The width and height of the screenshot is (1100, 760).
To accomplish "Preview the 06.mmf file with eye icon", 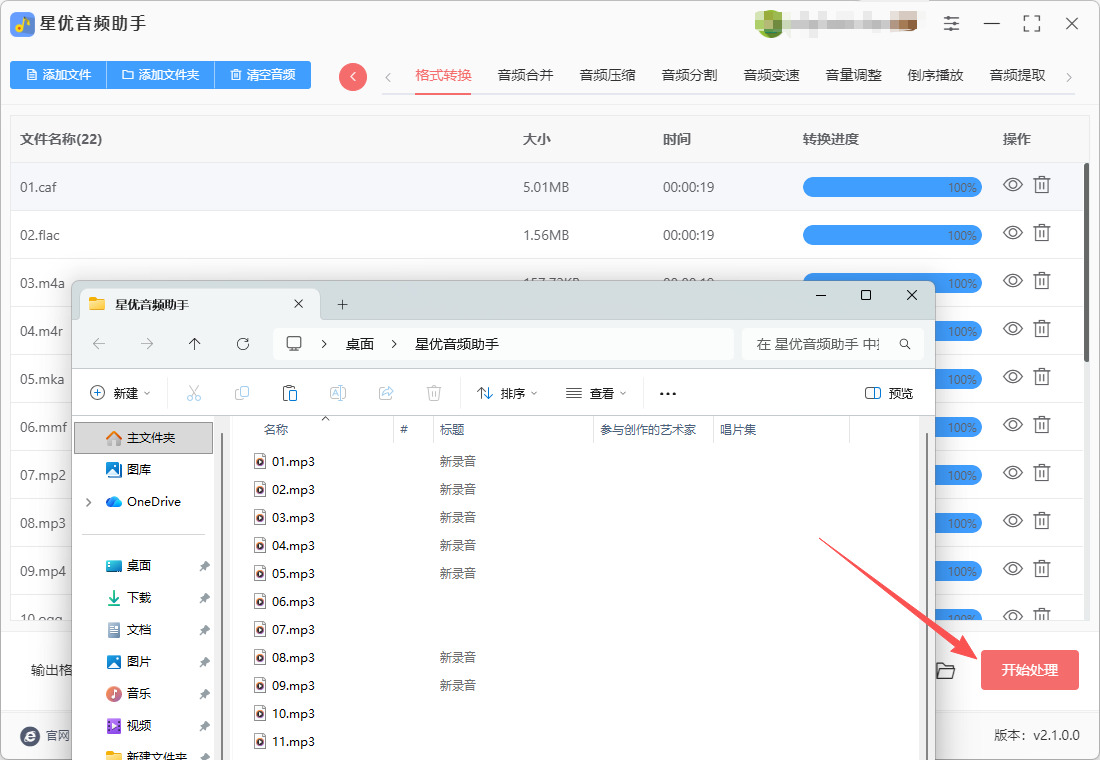I will 1012,425.
